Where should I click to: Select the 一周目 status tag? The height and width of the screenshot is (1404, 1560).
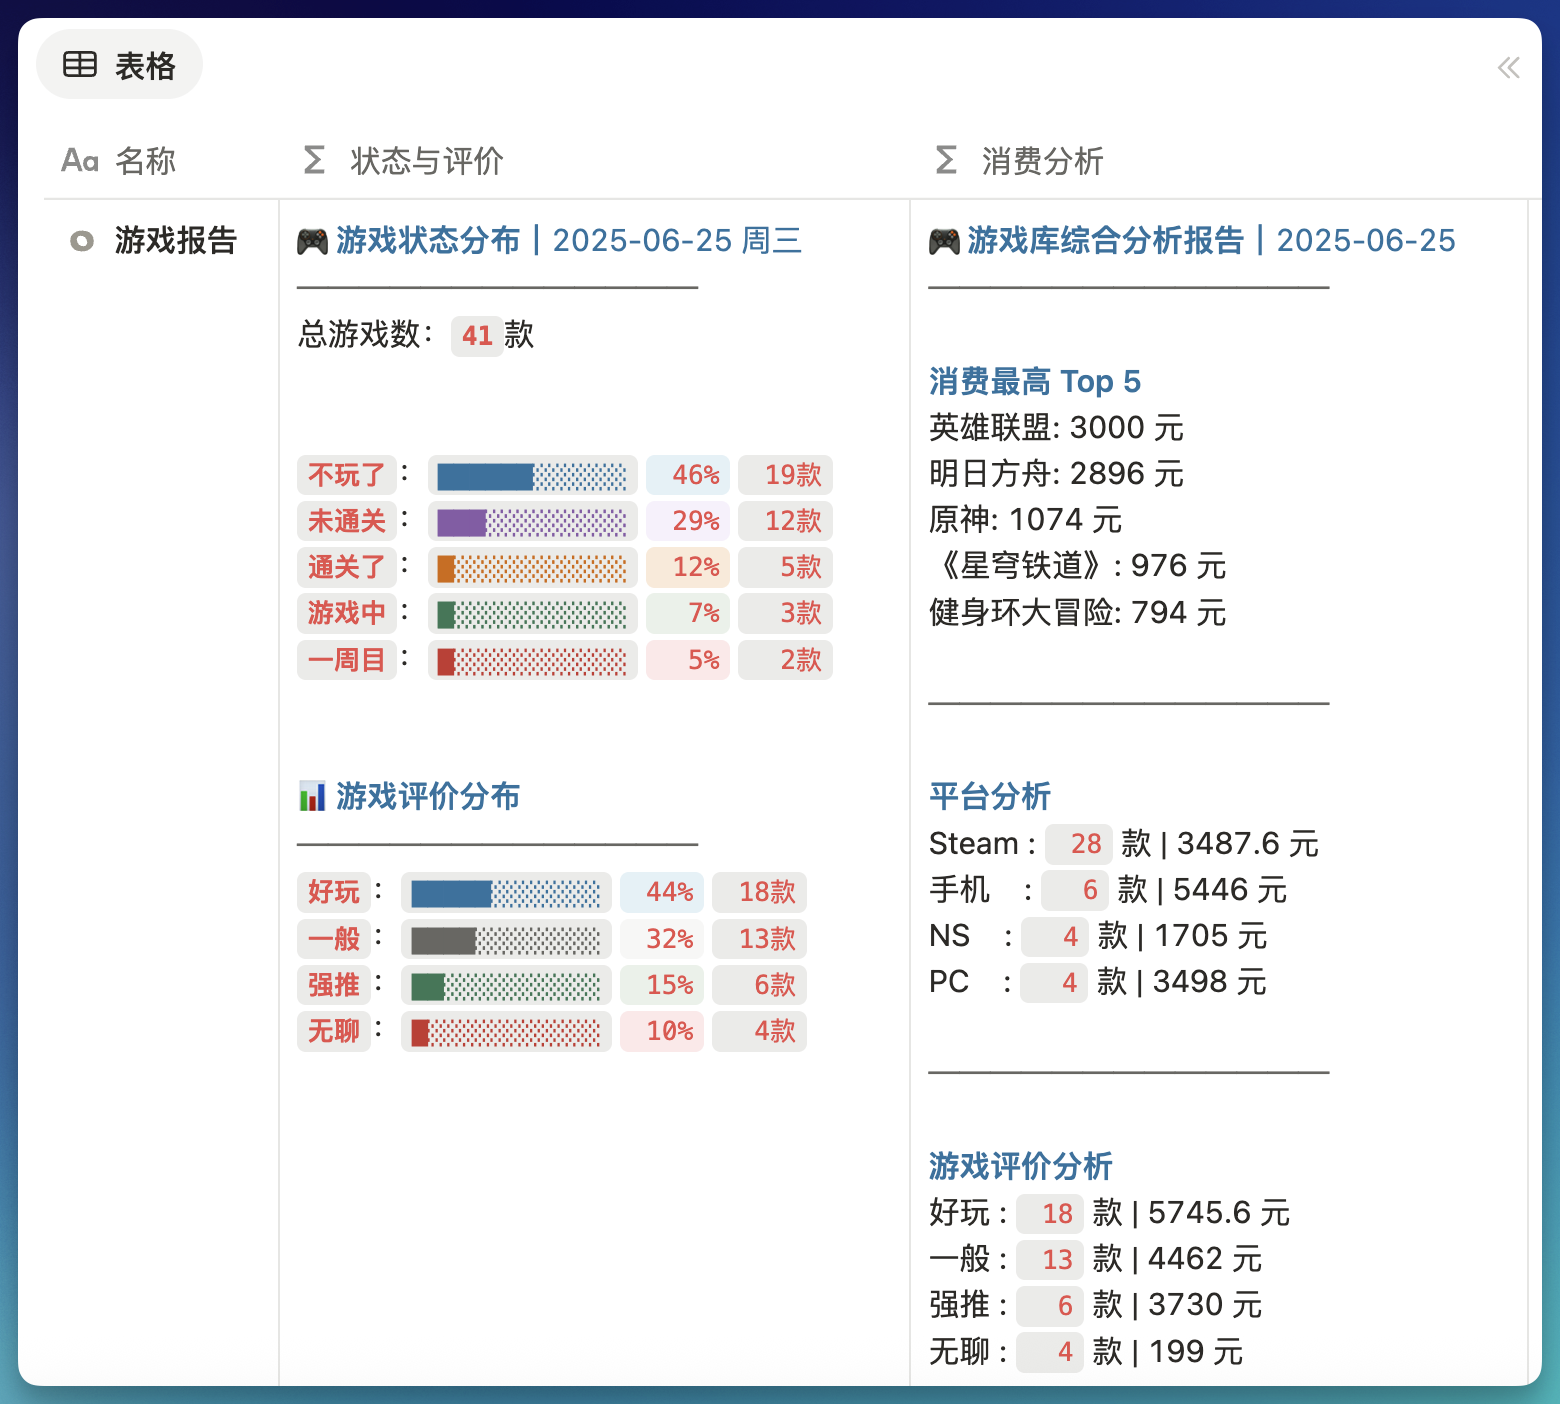[x=347, y=660]
